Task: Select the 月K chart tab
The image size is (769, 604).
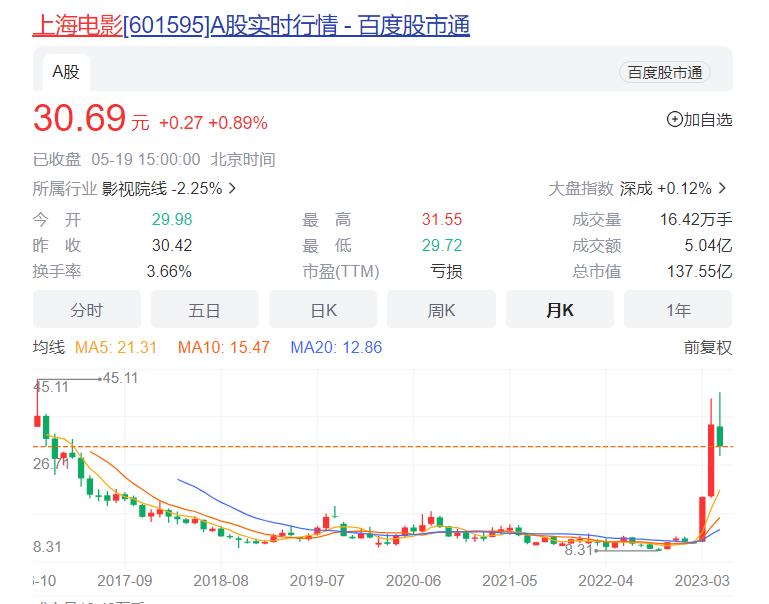Action: (560, 309)
